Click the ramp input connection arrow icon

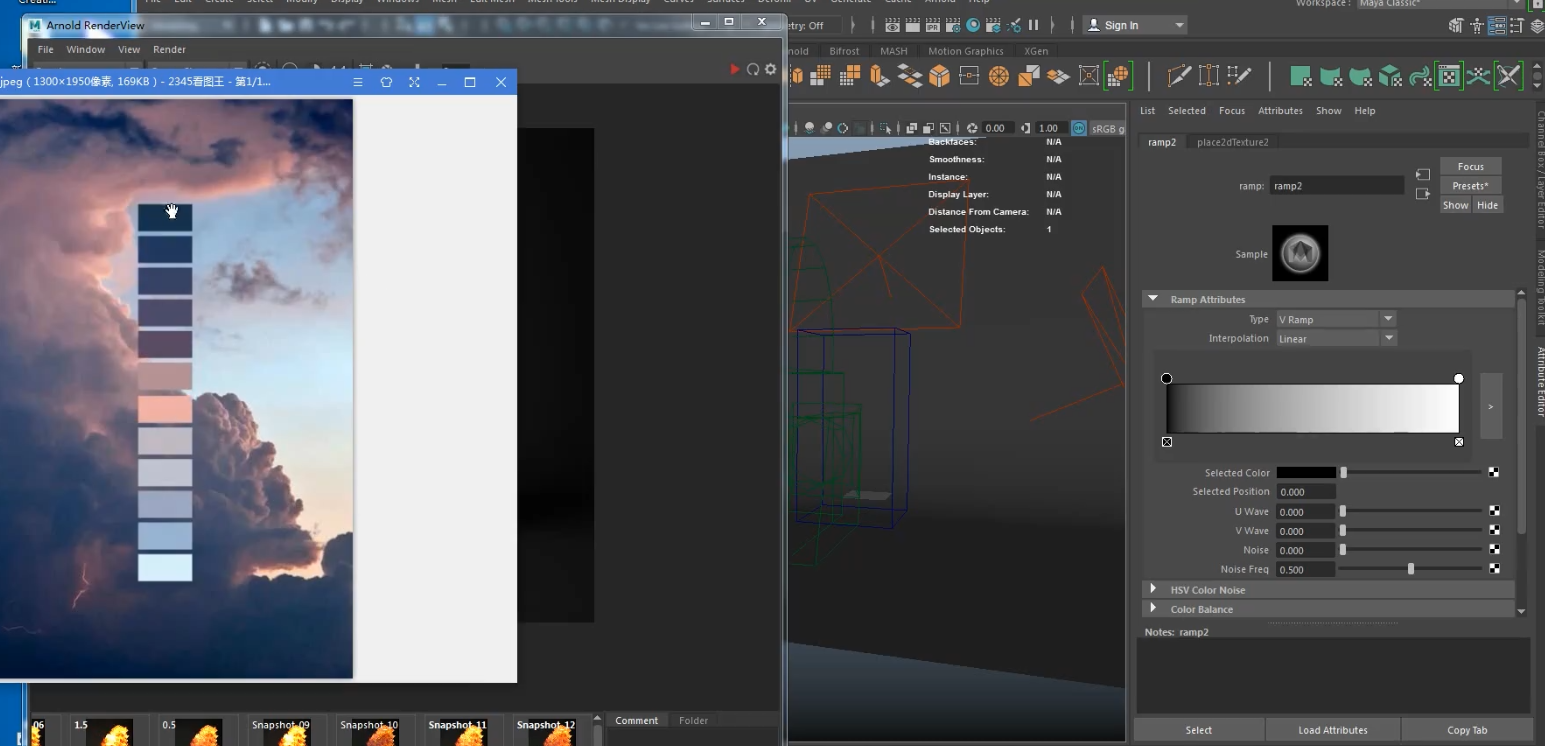coord(1423,175)
